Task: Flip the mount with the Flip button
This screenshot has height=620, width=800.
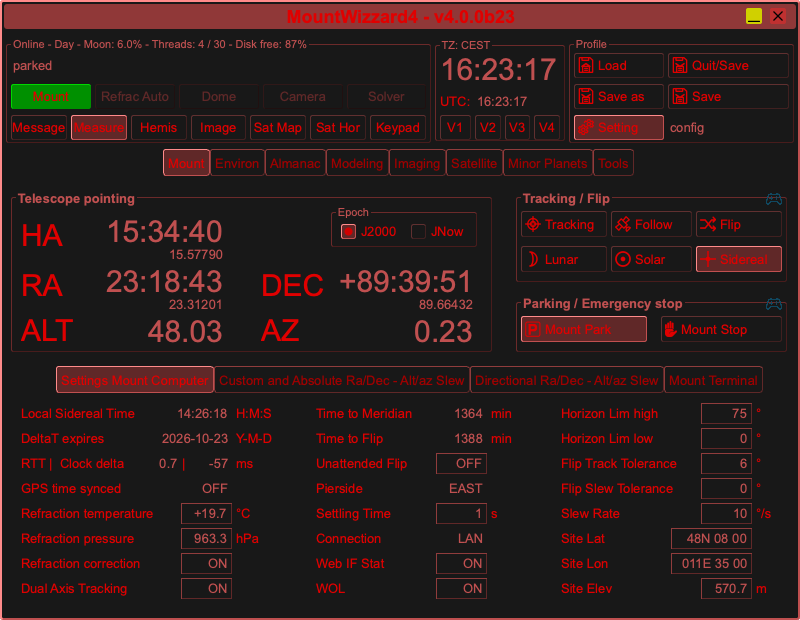Action: click(x=738, y=225)
